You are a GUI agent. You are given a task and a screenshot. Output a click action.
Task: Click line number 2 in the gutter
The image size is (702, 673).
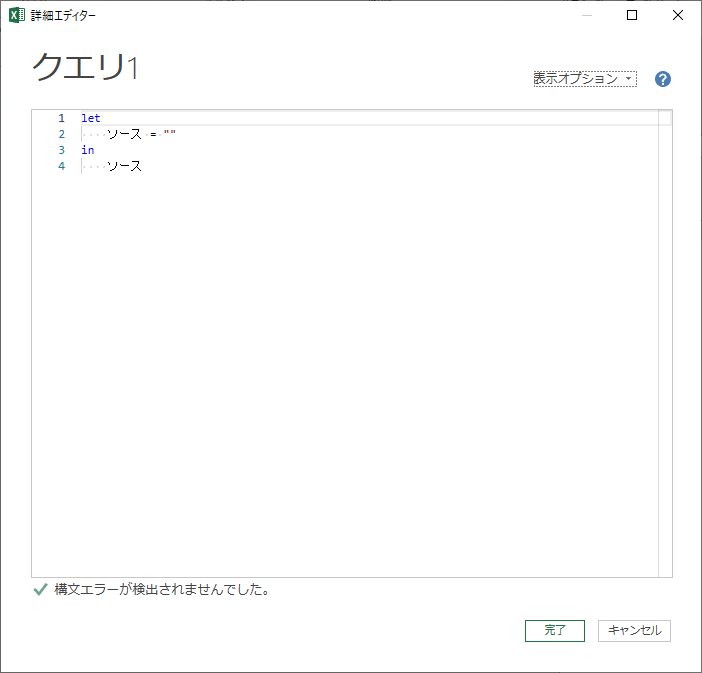tap(61, 134)
